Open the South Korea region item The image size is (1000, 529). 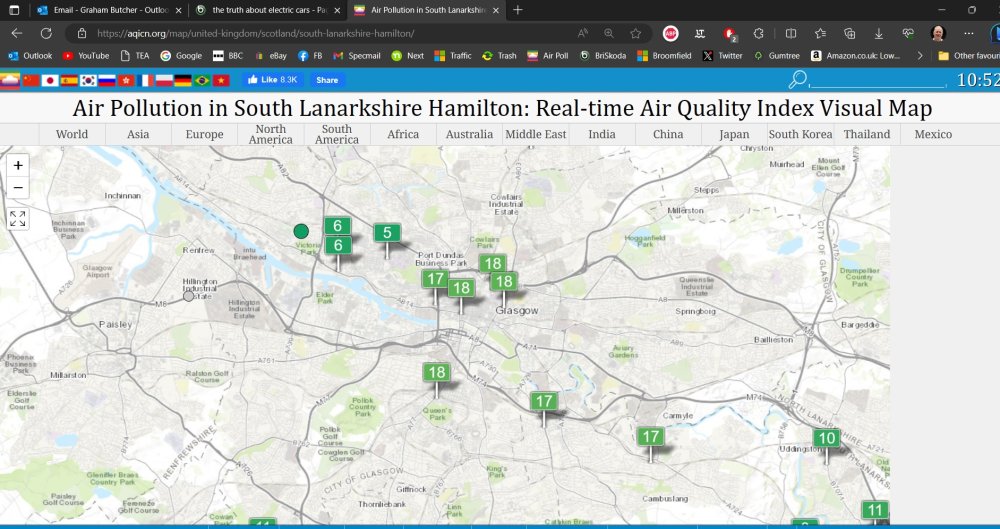800,135
